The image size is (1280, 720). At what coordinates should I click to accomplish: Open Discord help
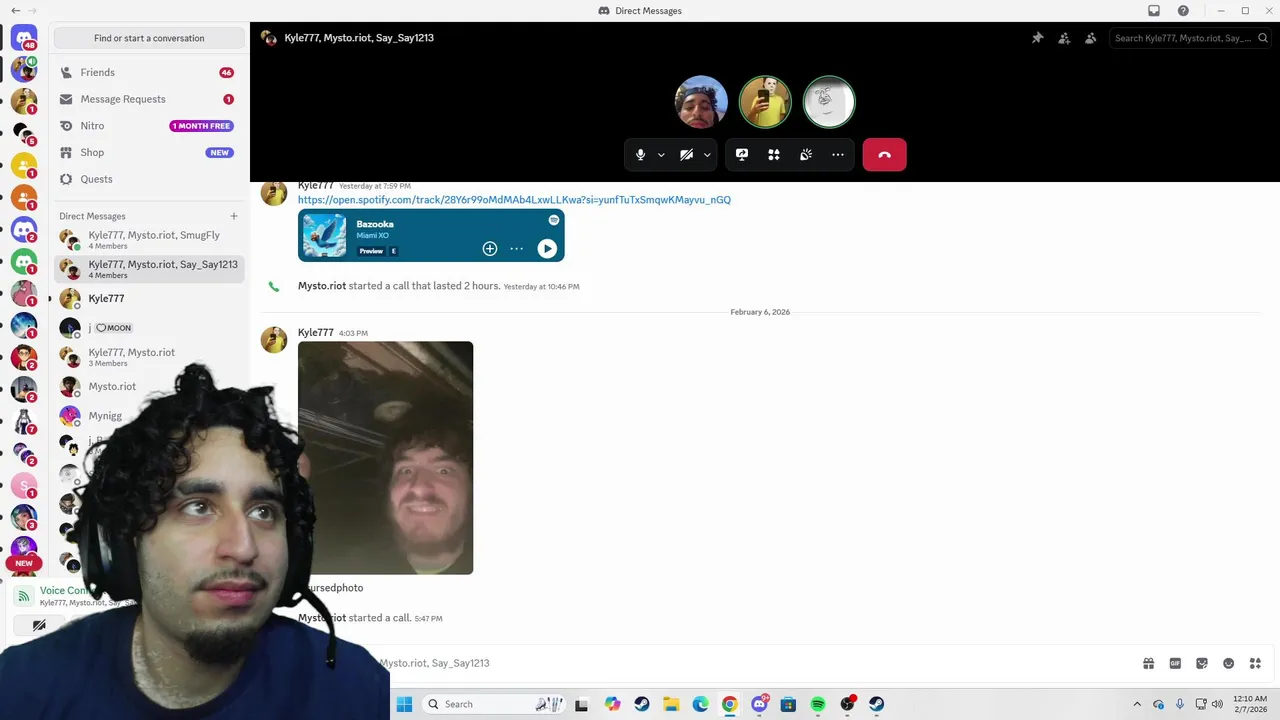(1184, 11)
